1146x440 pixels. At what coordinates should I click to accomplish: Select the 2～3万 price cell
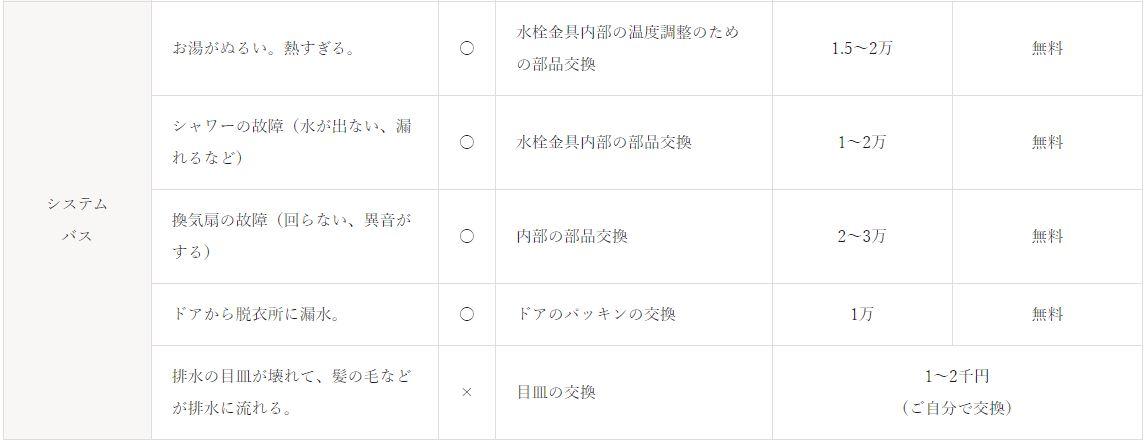[862, 237]
